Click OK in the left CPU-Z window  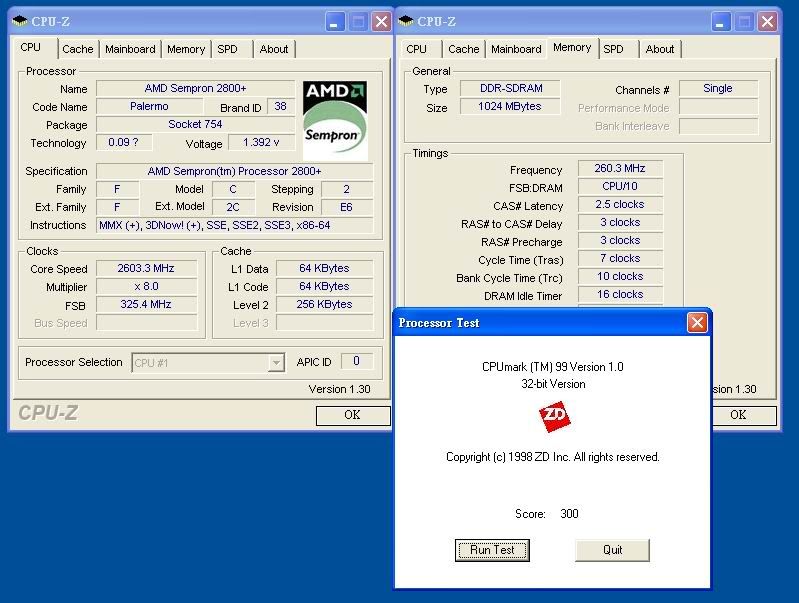pyautogui.click(x=352, y=415)
